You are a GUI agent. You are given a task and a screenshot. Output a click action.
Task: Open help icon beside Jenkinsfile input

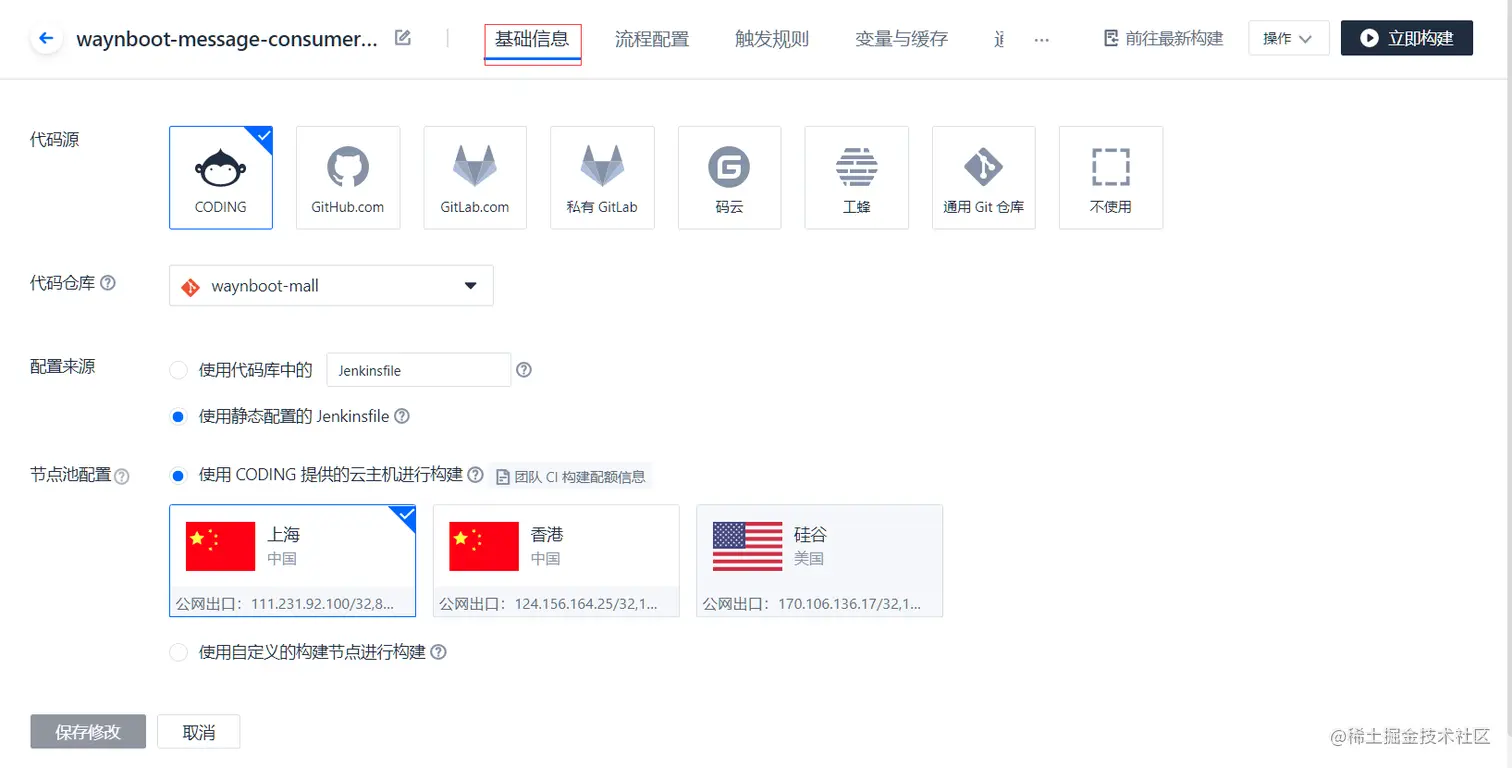(x=523, y=370)
